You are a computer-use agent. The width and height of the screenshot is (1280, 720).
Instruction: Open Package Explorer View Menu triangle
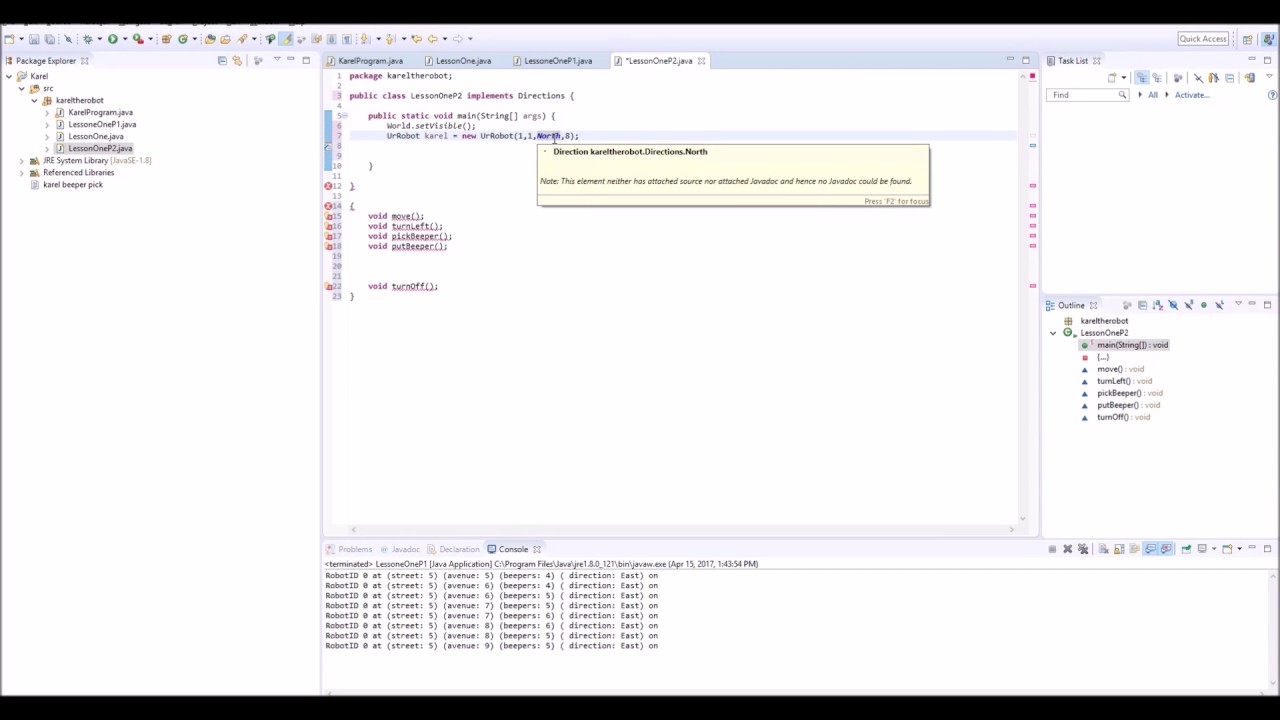pyautogui.click(x=276, y=60)
